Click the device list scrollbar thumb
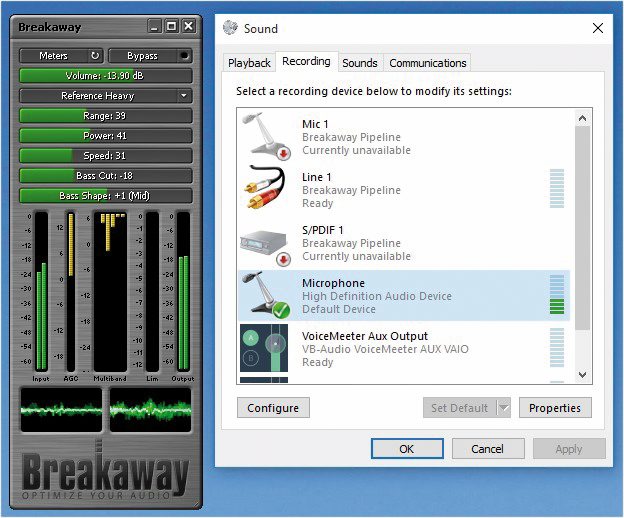 point(583,228)
